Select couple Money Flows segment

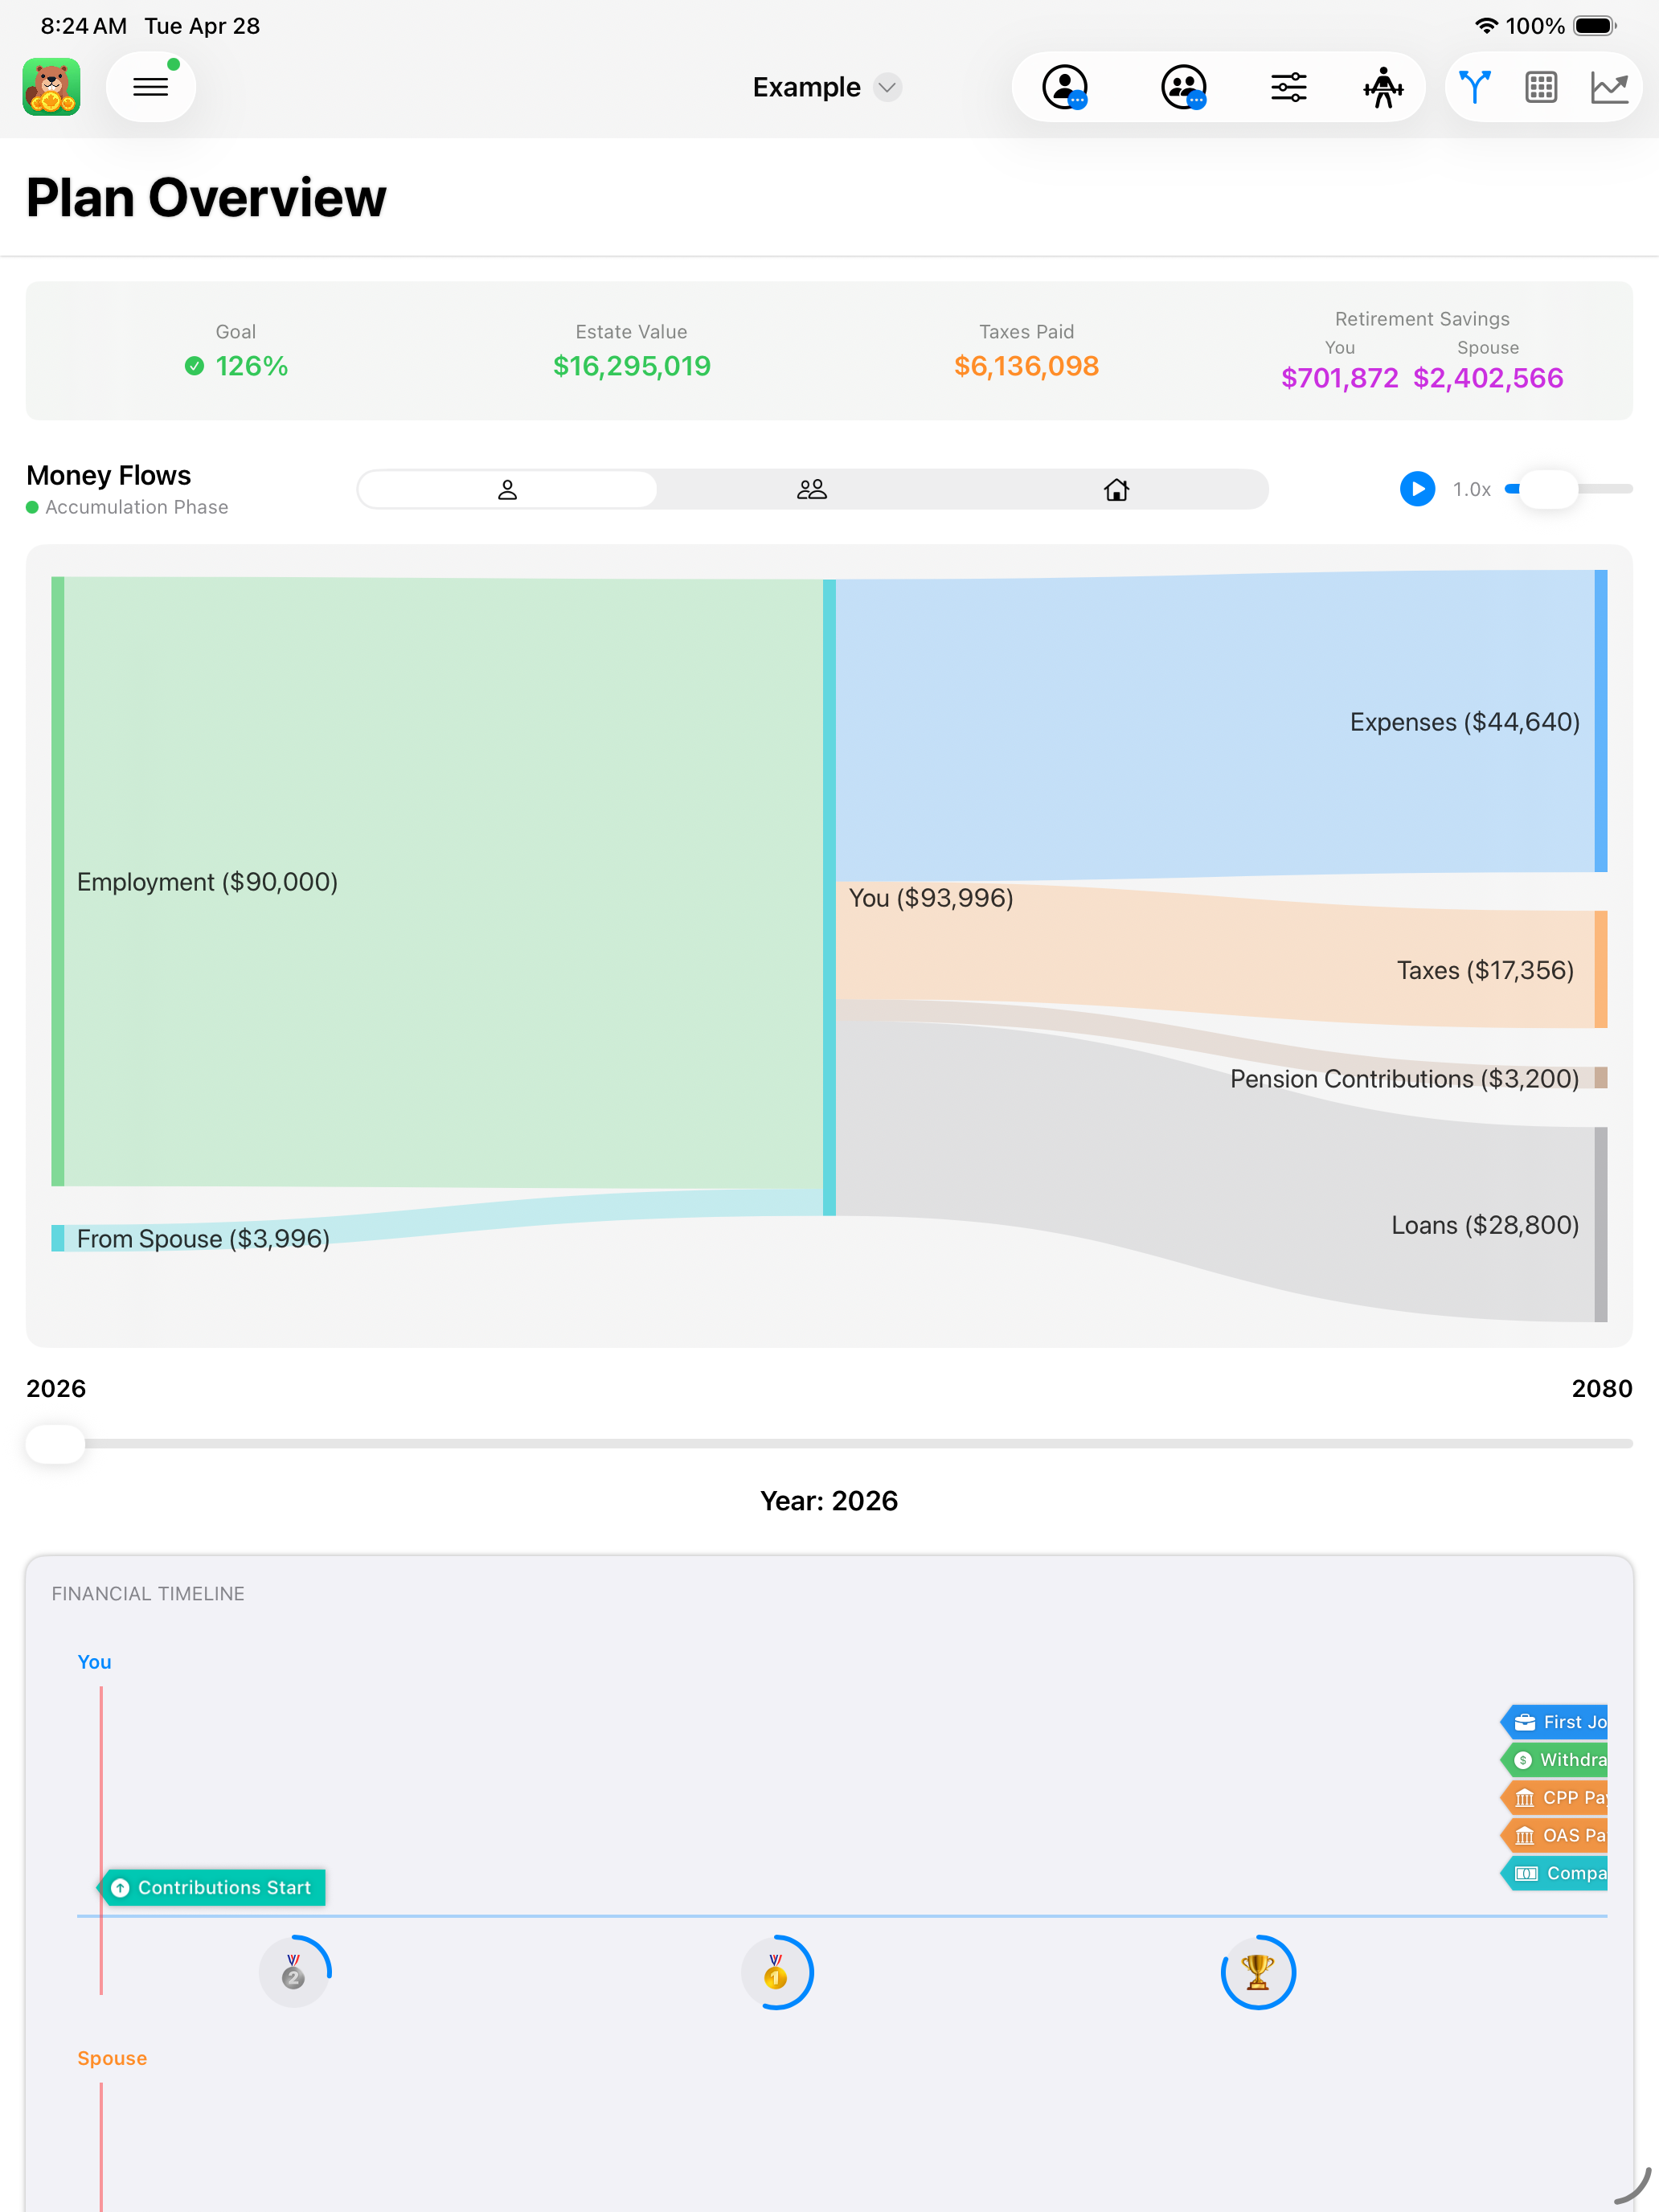pos(812,489)
